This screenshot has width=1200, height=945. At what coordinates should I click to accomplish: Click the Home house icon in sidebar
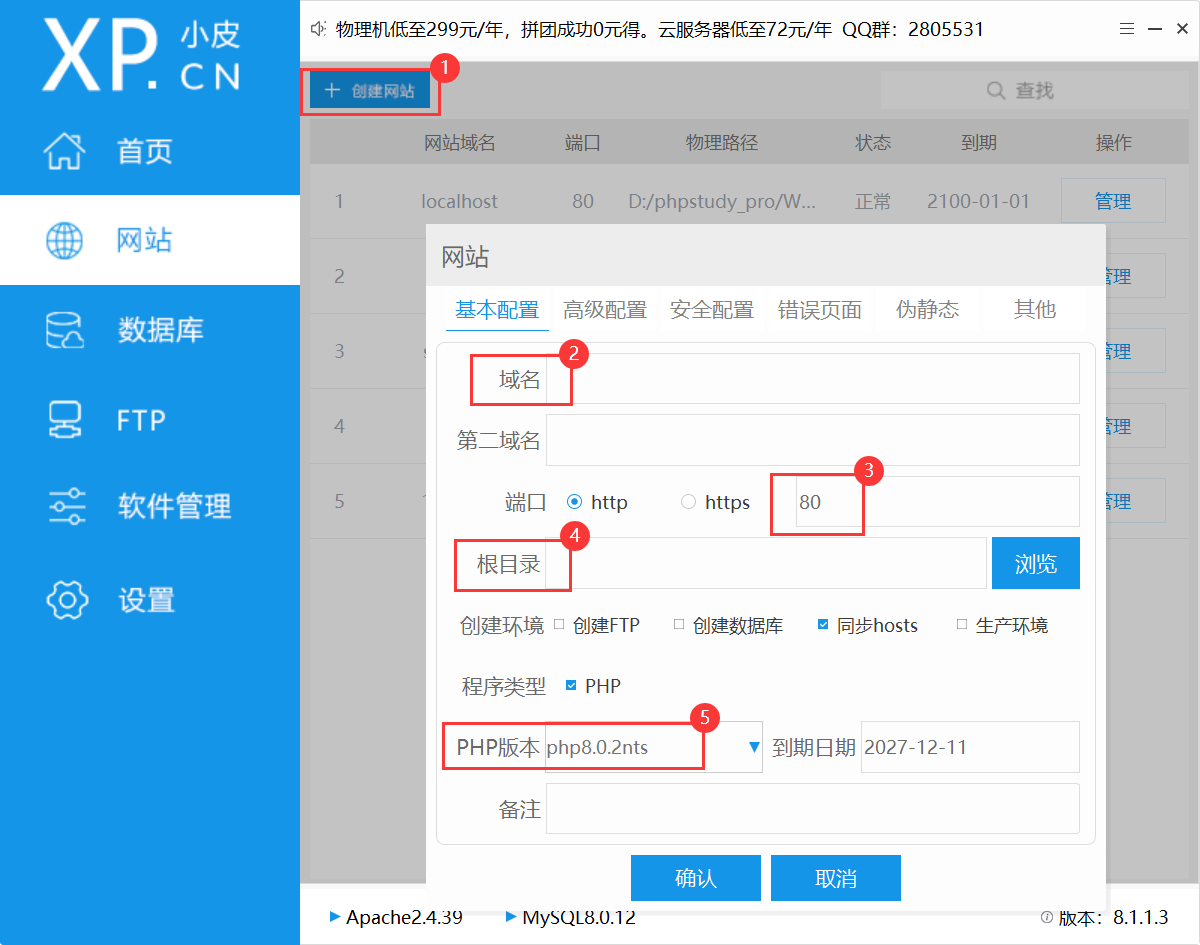pyautogui.click(x=66, y=151)
